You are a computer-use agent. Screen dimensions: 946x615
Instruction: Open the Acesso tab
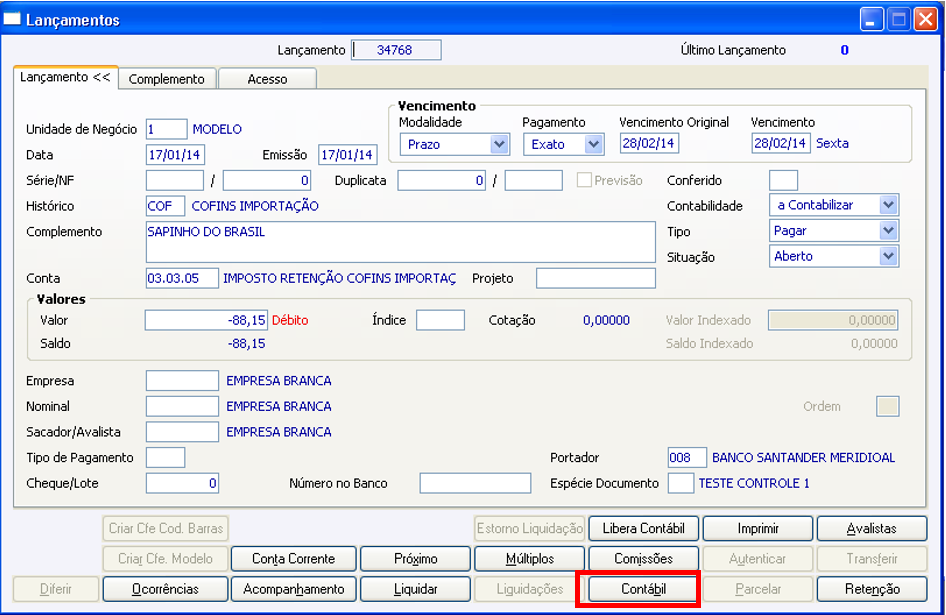pos(267,79)
